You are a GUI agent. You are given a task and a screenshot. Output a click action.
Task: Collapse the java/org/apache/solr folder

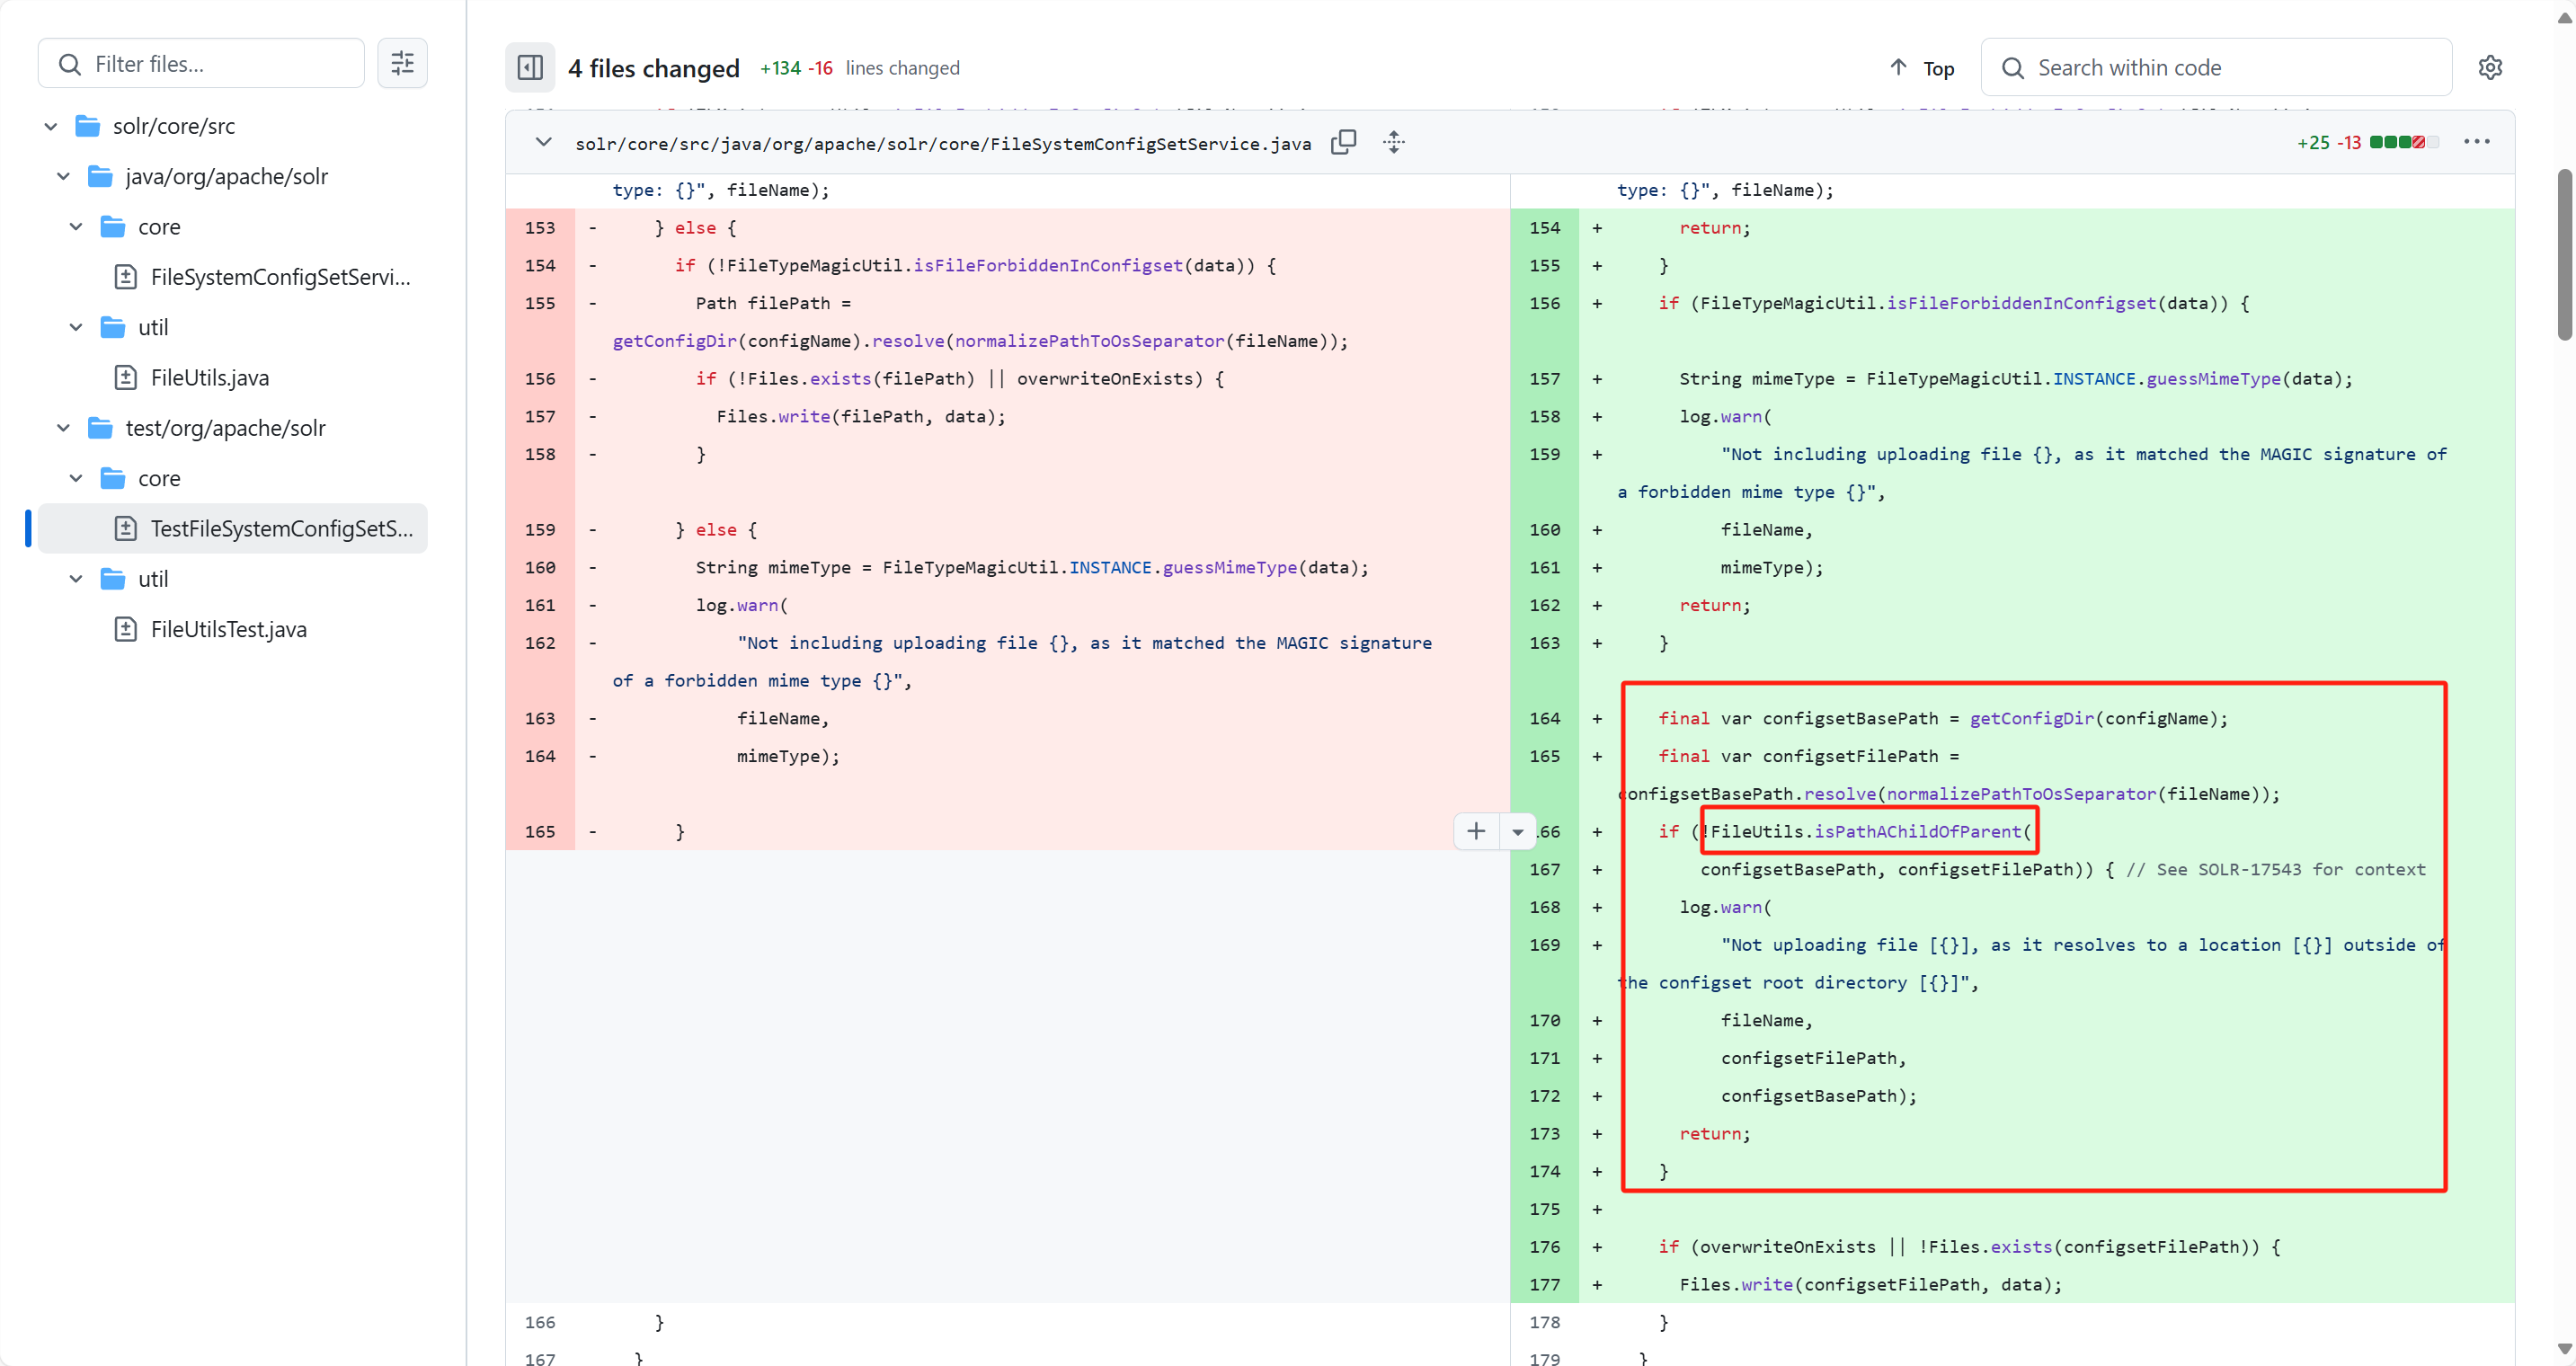[x=63, y=176]
